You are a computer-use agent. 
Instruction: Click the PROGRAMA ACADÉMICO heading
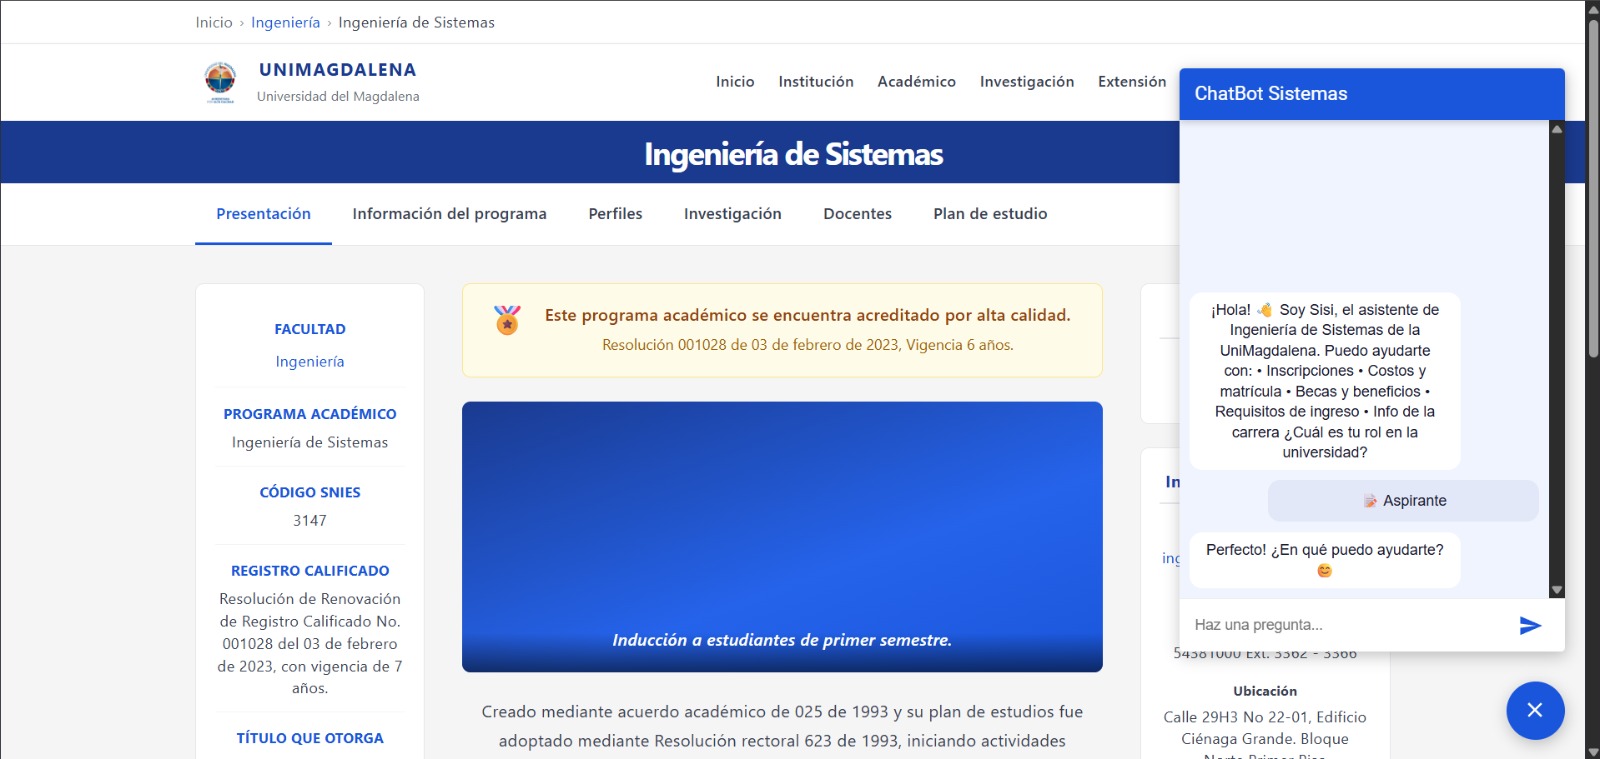coord(310,414)
